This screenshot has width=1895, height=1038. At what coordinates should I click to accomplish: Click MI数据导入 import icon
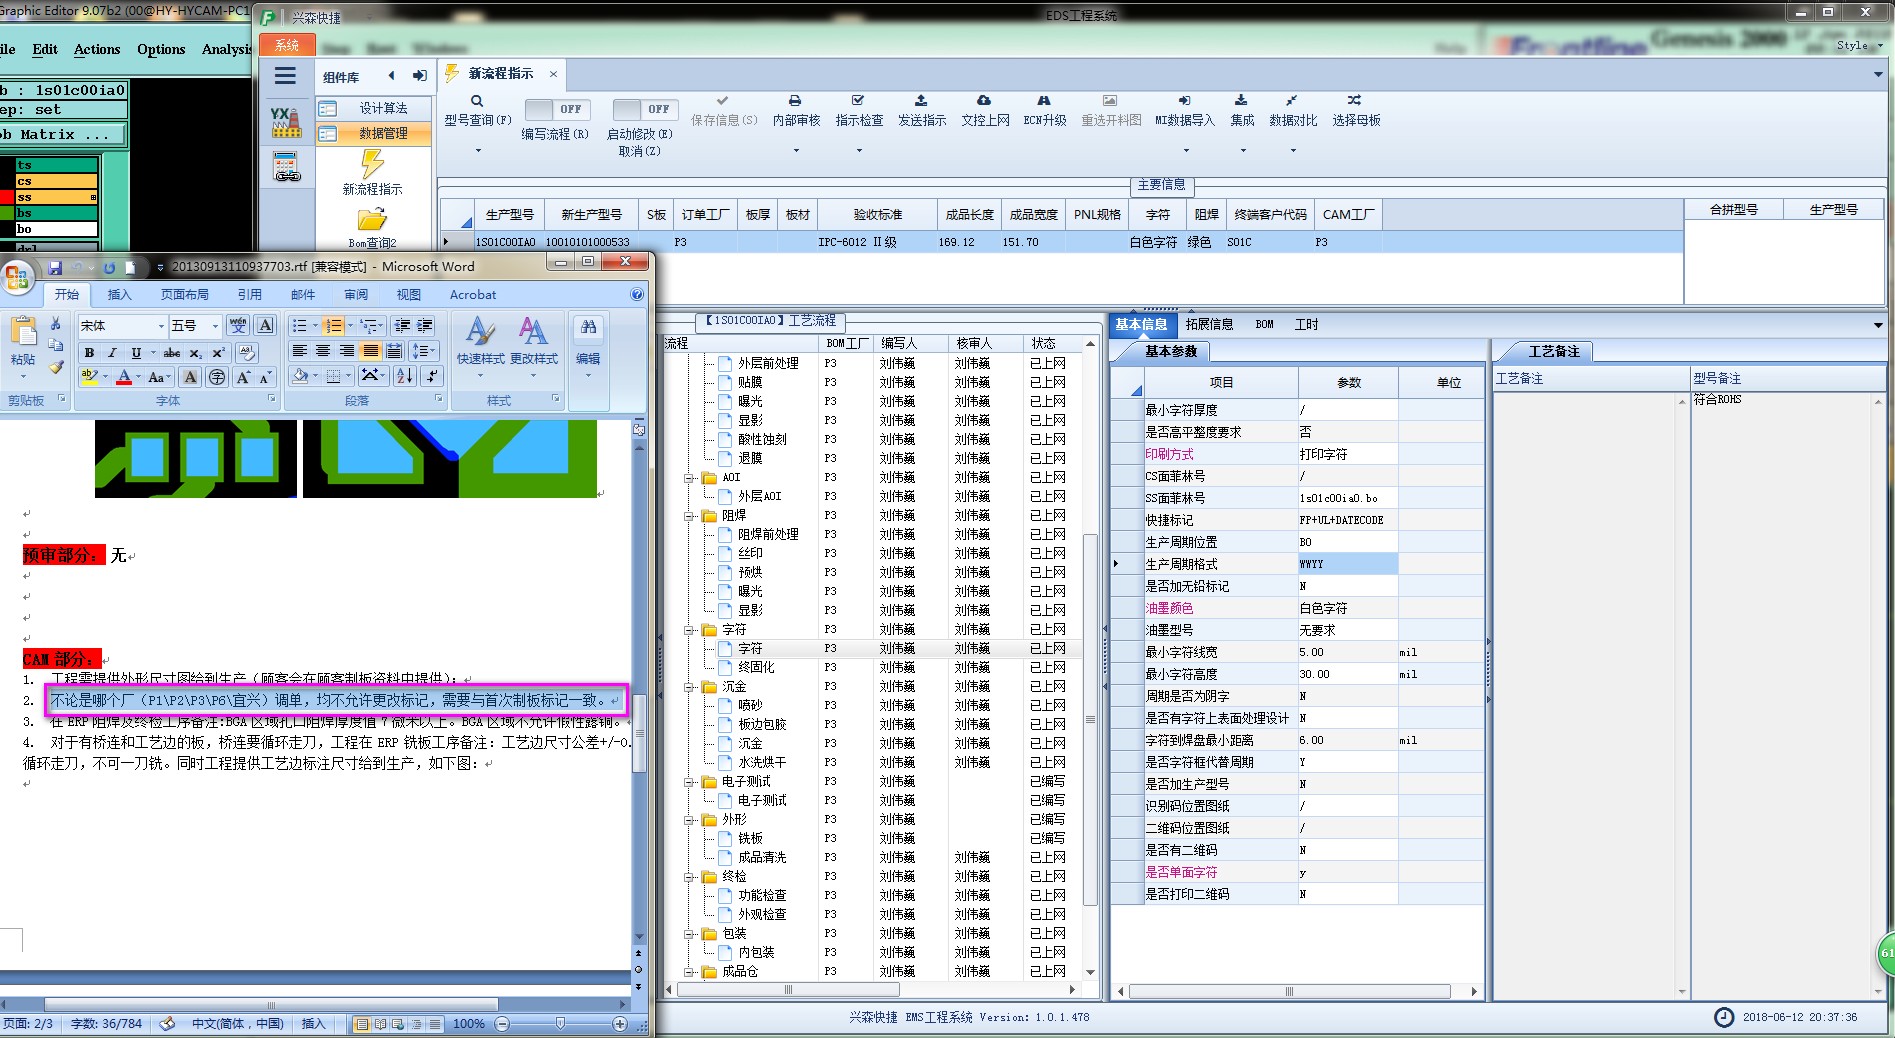click(1184, 101)
